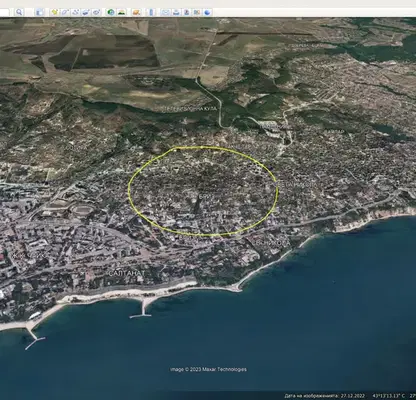
Task: Show historical imagery with the clock icon
Action: 111,12
